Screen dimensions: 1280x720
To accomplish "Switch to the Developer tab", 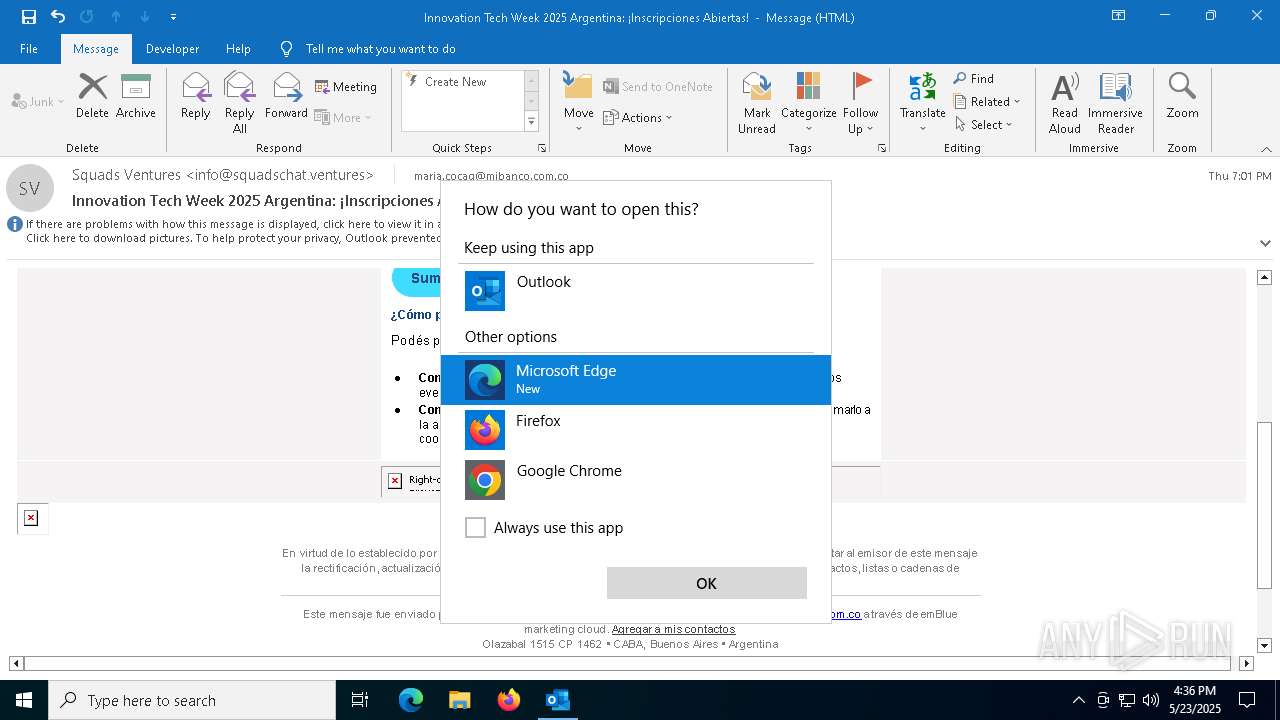I will click(x=172, y=48).
